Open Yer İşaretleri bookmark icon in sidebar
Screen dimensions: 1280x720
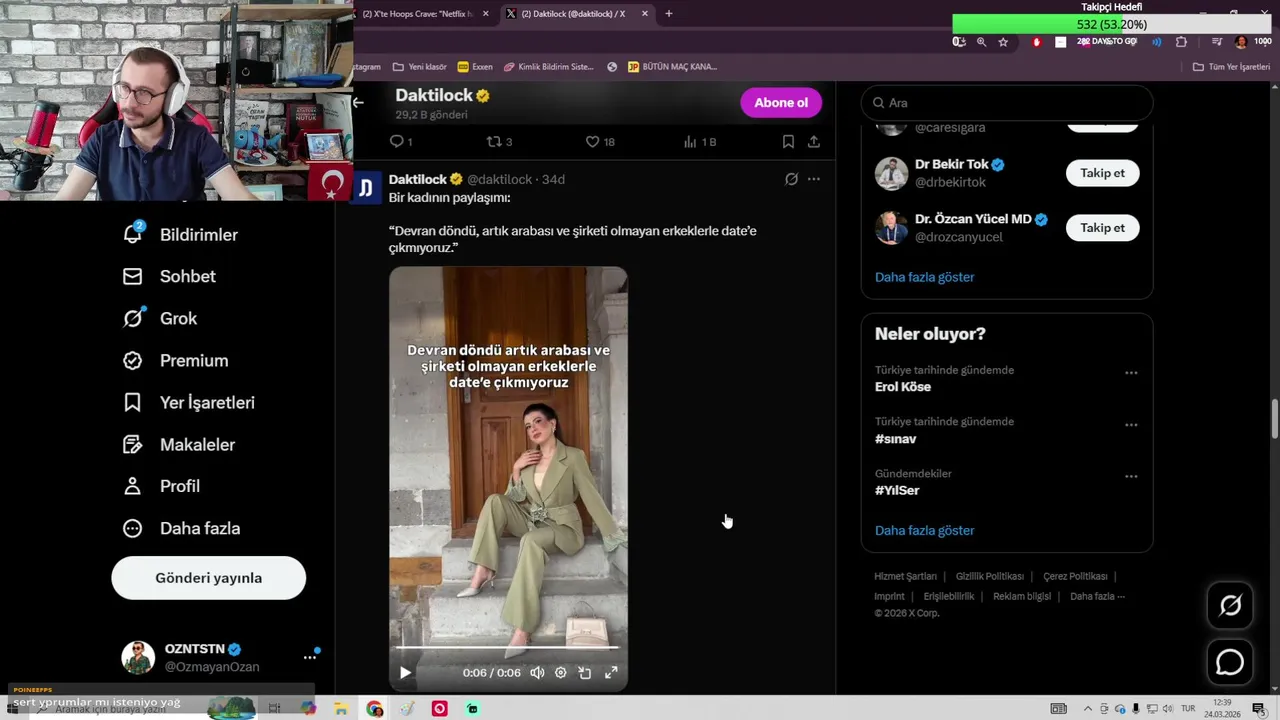(x=132, y=402)
